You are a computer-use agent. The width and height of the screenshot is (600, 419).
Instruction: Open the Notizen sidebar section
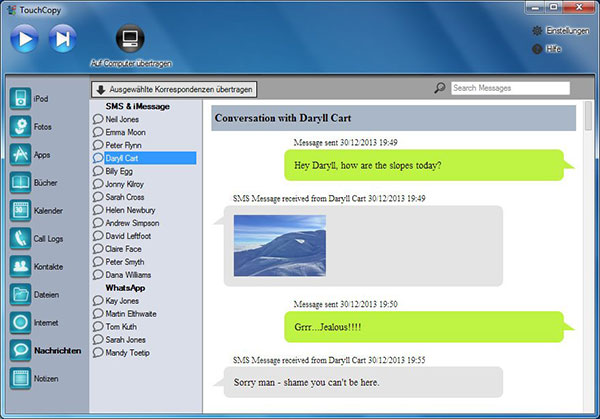(21, 378)
